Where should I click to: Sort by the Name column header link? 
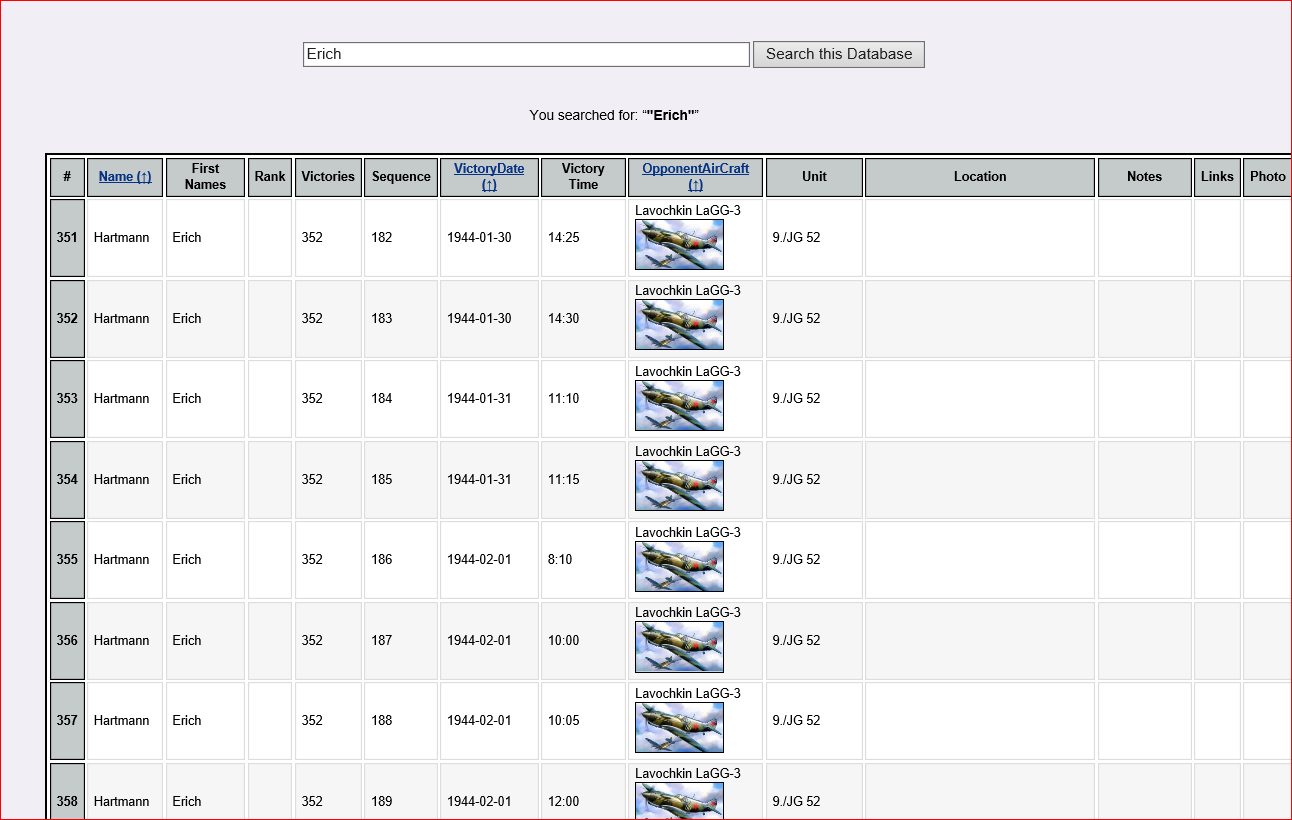pyautogui.click(x=125, y=177)
